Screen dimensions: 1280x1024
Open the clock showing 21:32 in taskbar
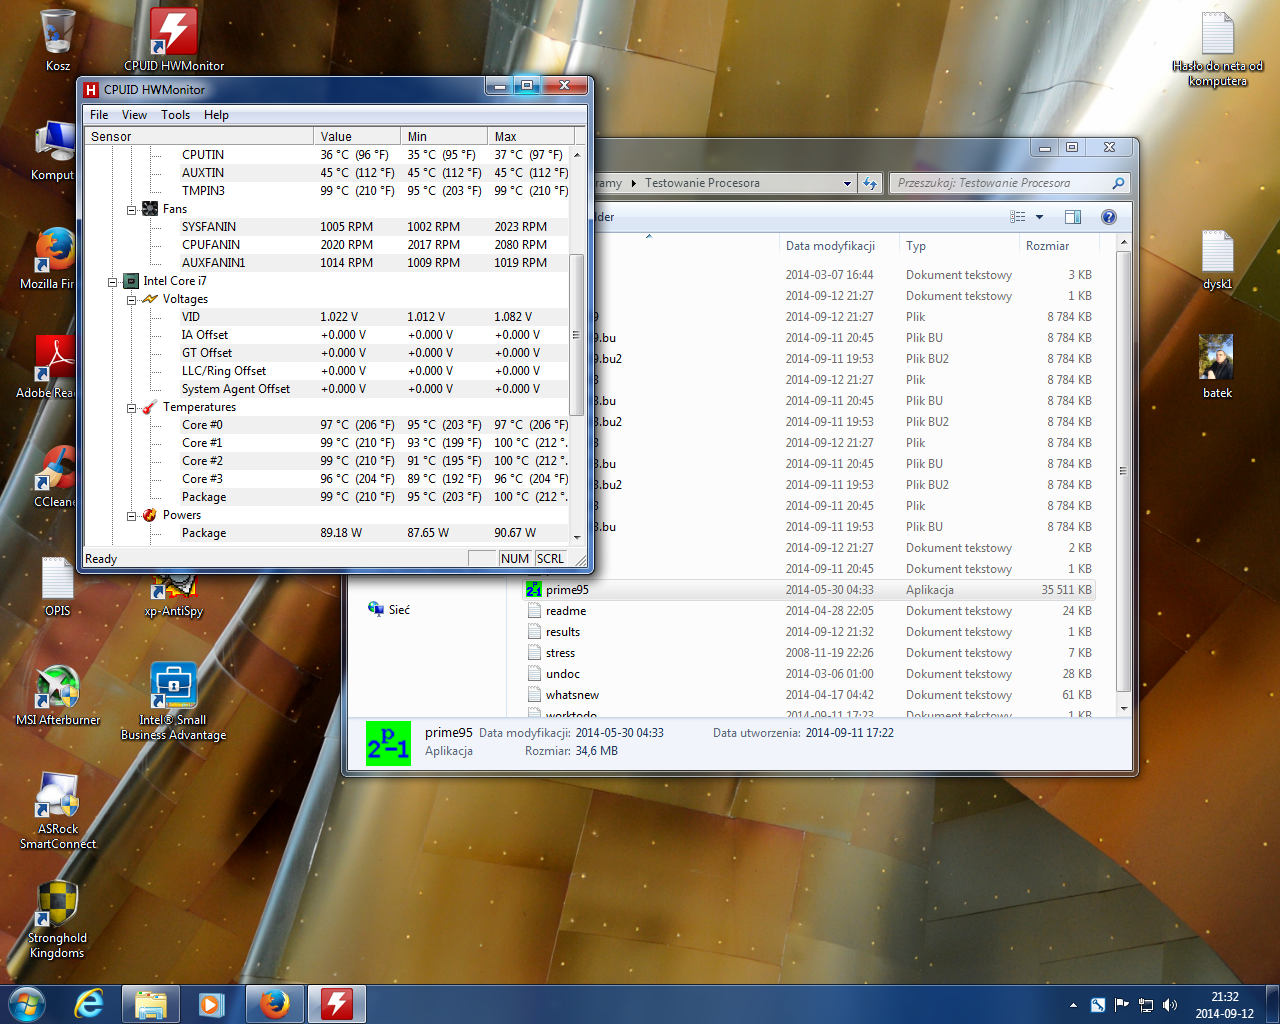[1224, 1005]
